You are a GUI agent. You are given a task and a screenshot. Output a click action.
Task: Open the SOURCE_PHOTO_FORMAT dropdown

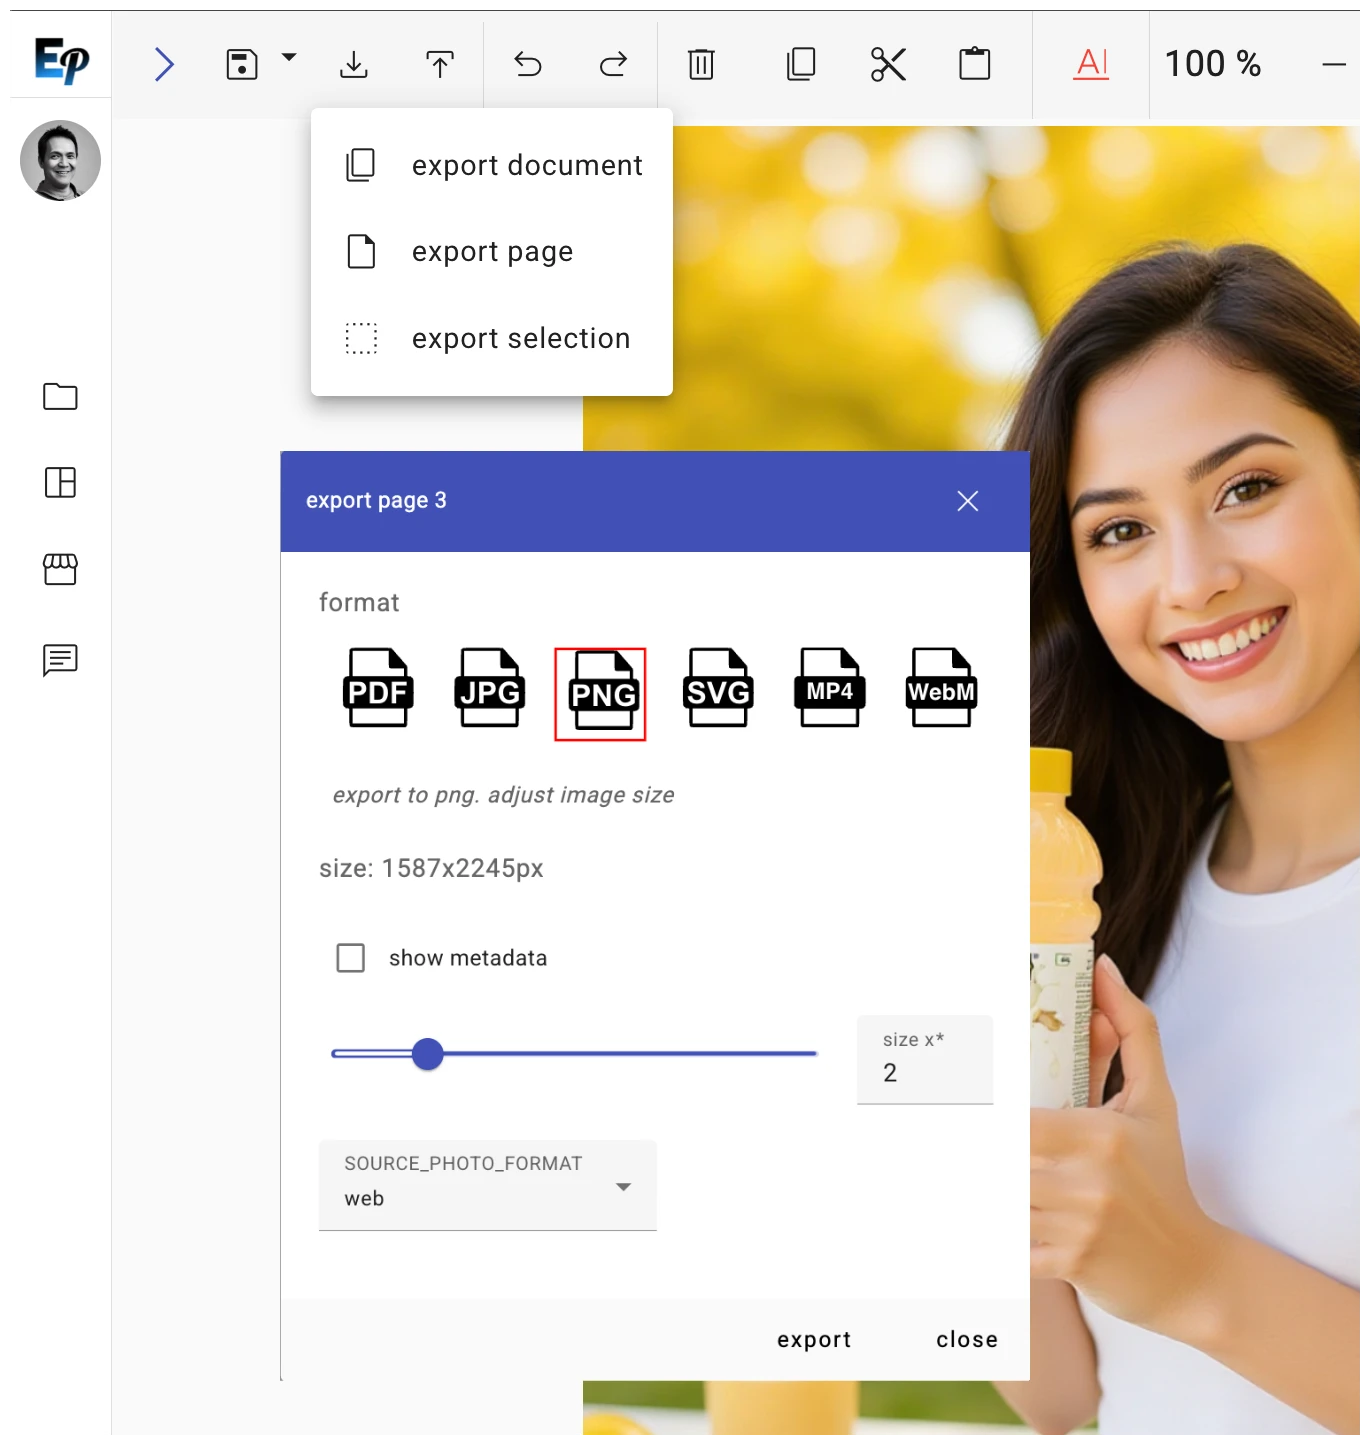pos(623,1186)
